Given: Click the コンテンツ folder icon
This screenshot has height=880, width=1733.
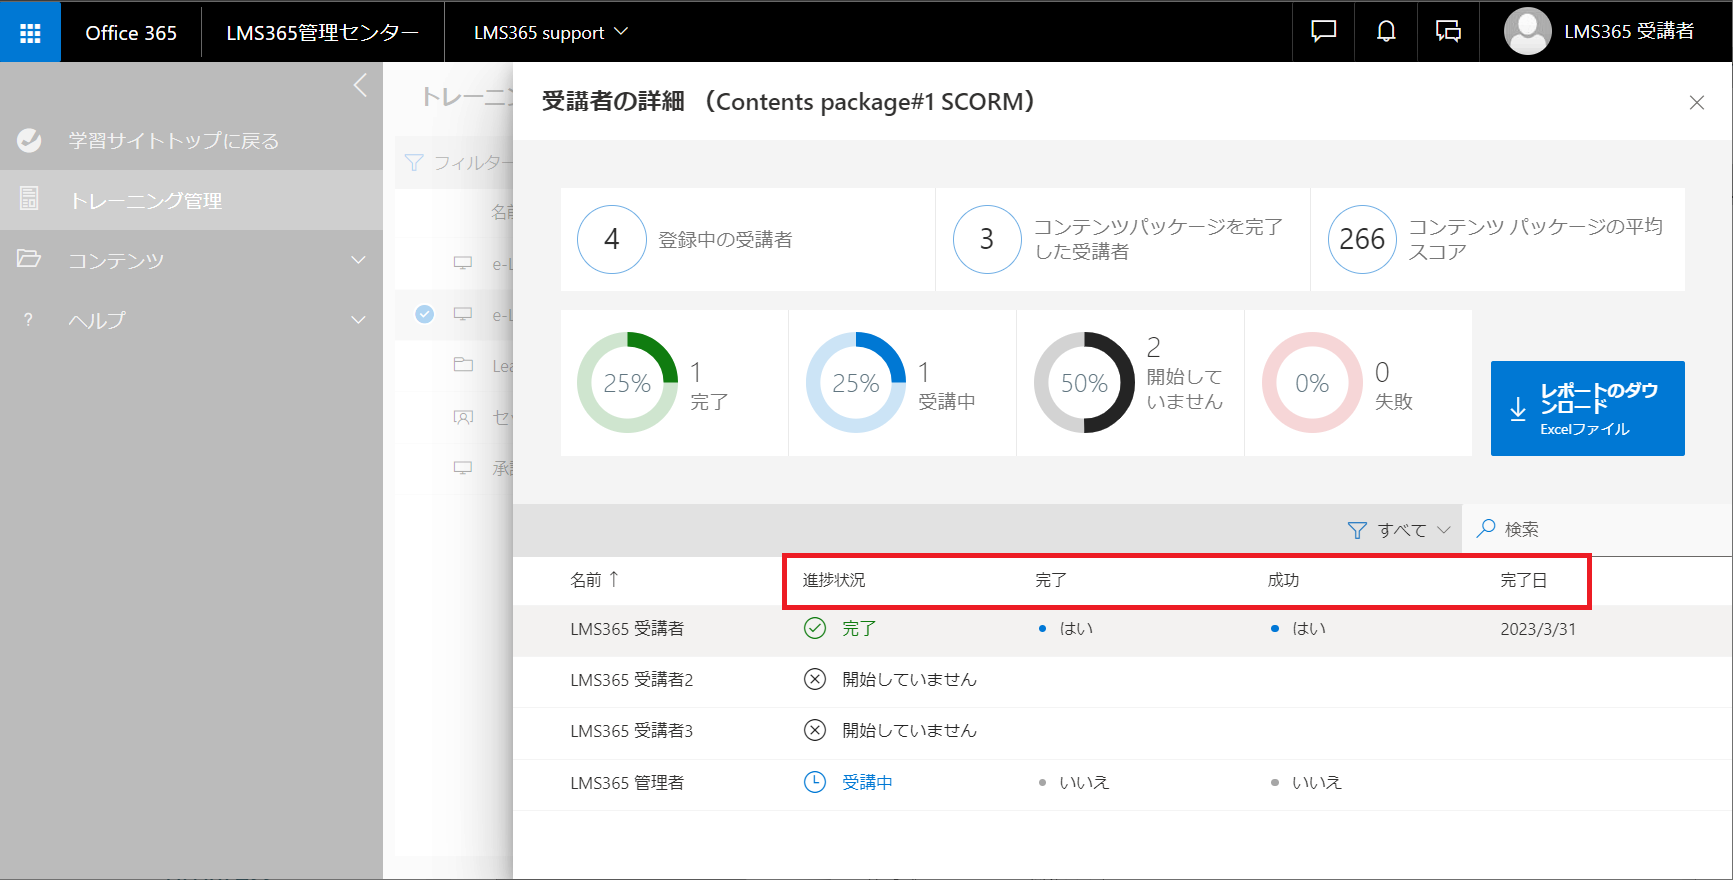Looking at the screenshot, I should click(29, 259).
